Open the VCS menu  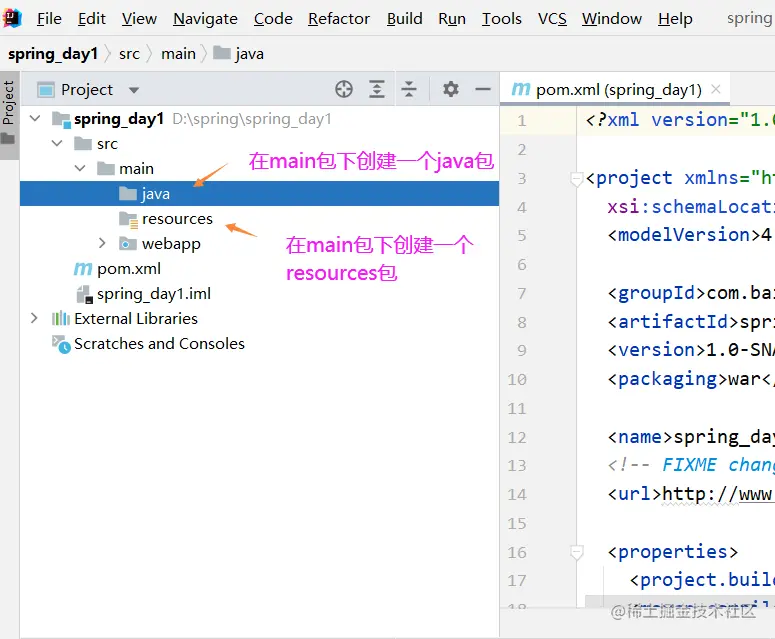pos(552,19)
